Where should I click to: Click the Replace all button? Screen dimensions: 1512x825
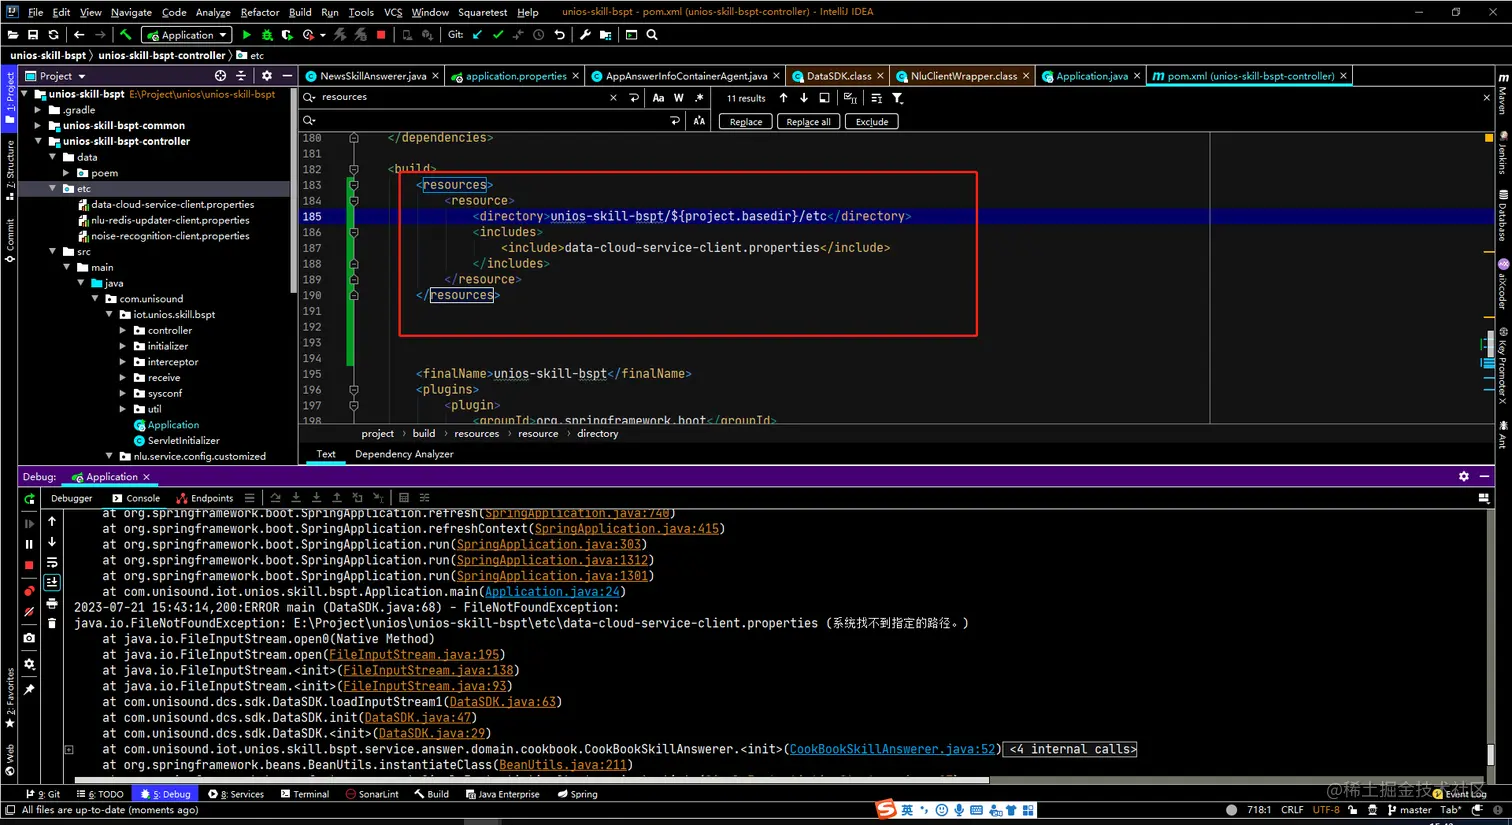[x=808, y=122]
